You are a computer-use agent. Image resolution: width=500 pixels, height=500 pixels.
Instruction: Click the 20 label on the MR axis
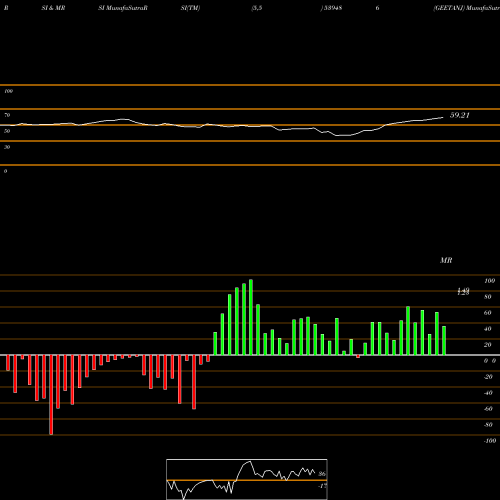[x=488, y=345]
